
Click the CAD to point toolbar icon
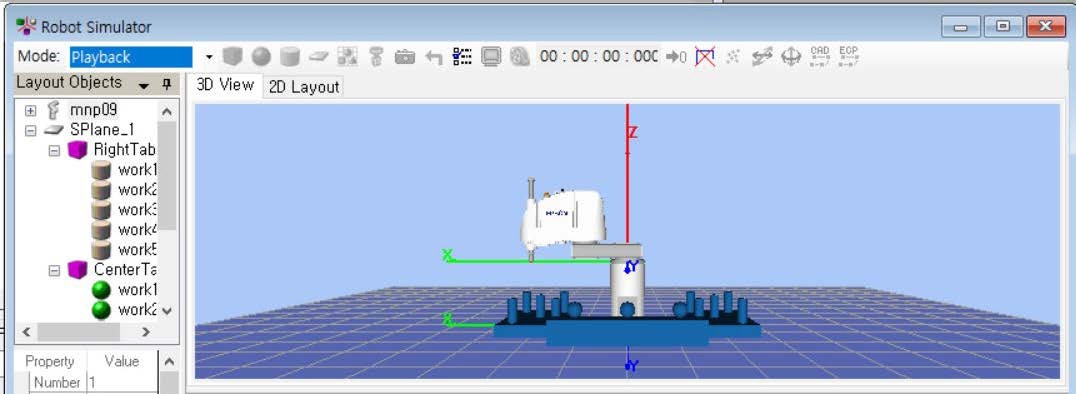820,56
